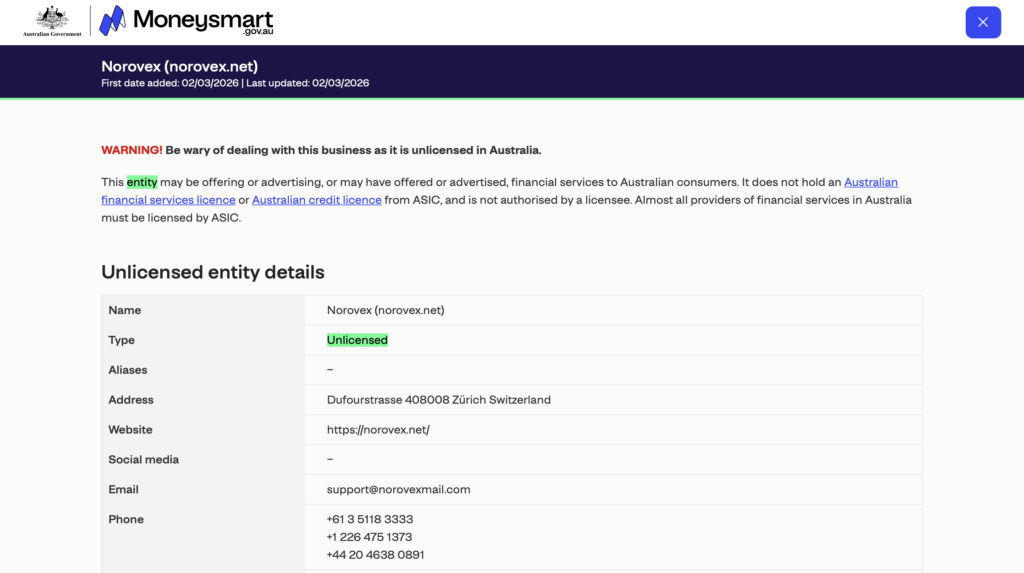Click the Norovex (norovex.net) header title
The image size is (1024, 573).
[180, 66]
